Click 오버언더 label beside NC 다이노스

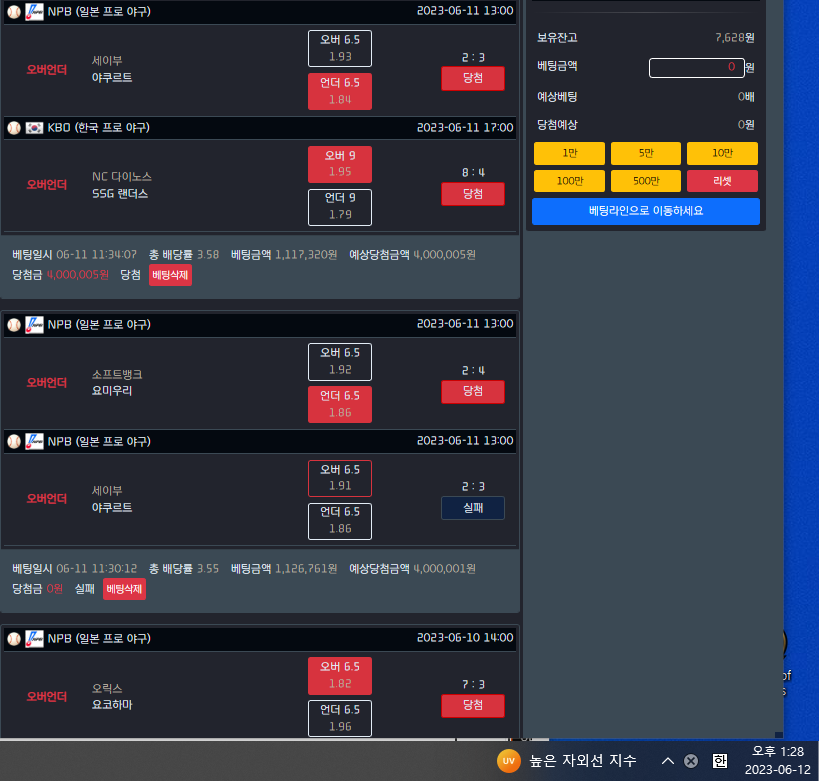tap(47, 185)
